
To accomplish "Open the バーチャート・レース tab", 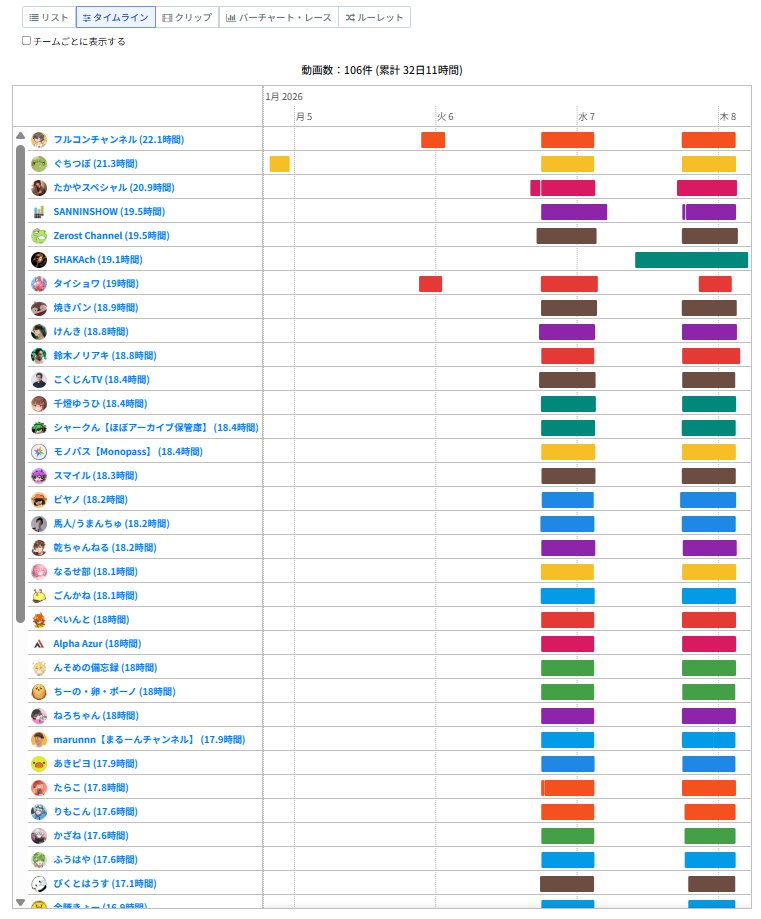I will (x=279, y=18).
